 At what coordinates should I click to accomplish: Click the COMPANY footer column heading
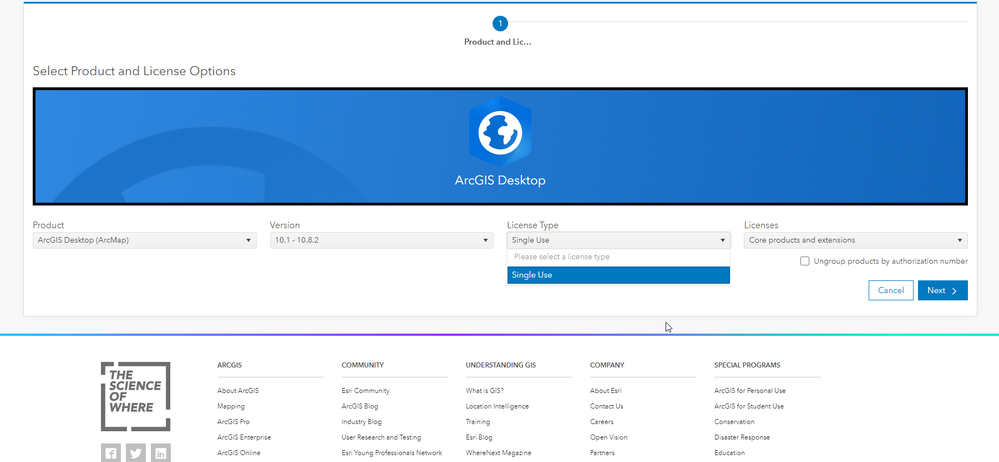coord(607,365)
